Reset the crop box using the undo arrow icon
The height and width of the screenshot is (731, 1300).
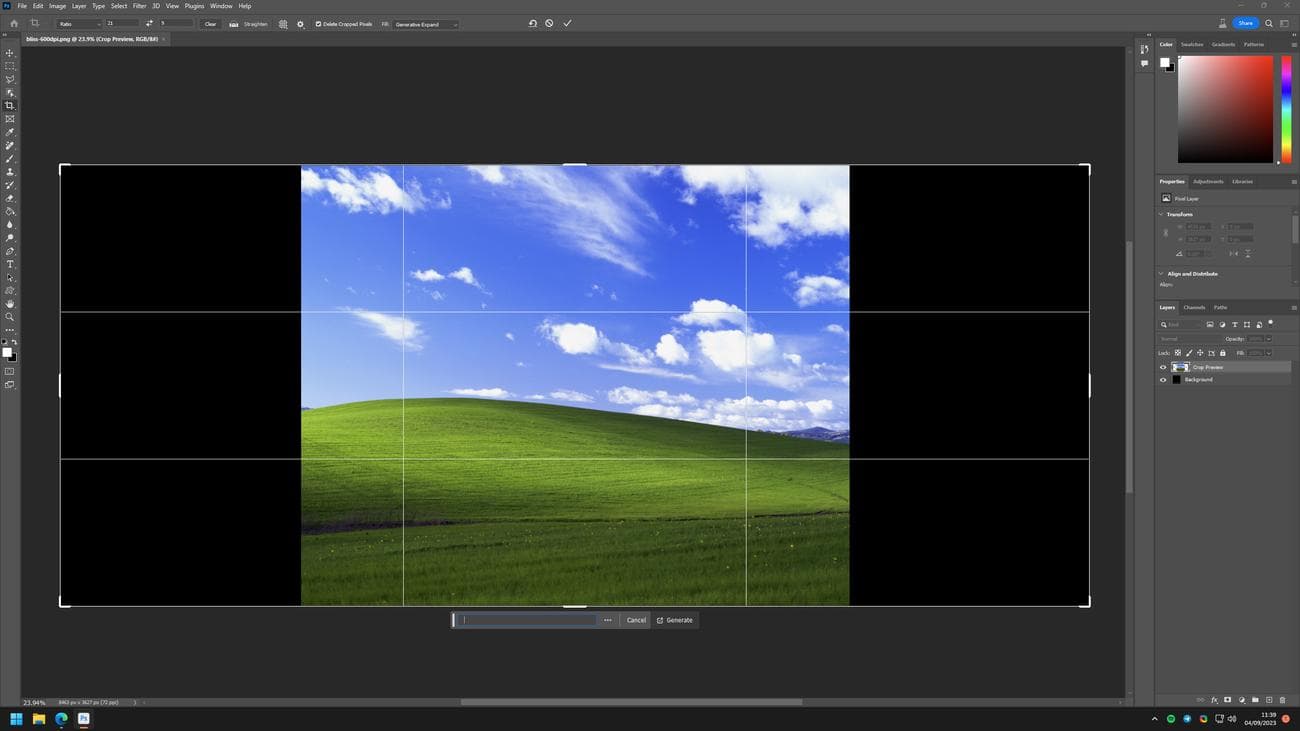point(532,23)
